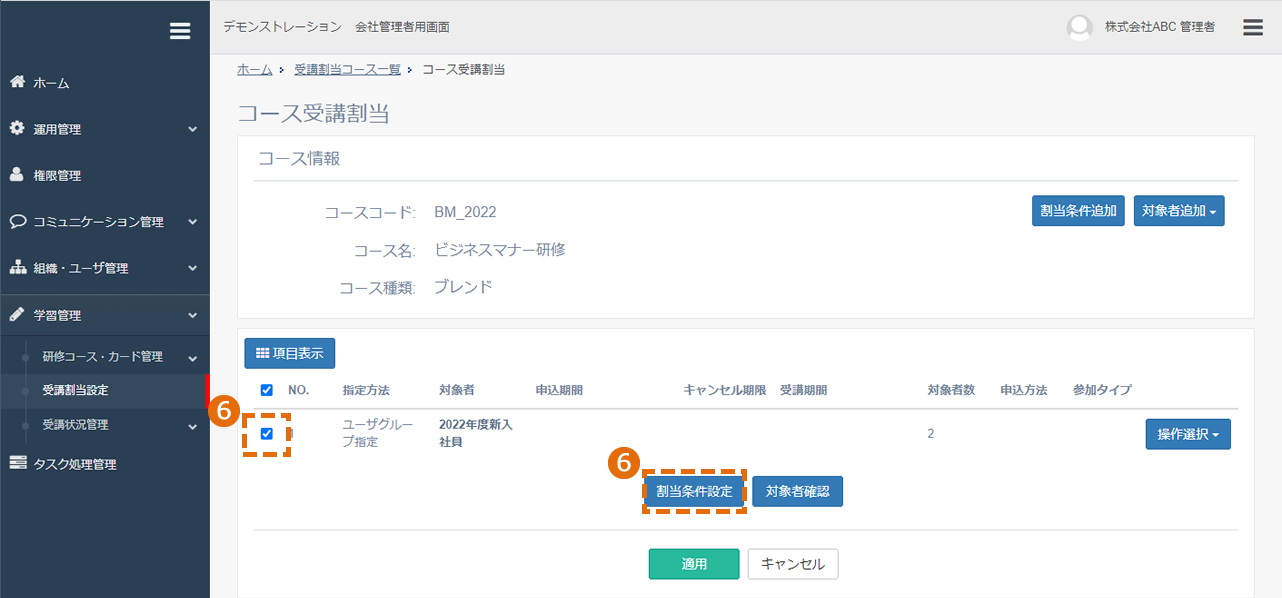Screen dimensions: 1282x598
Task: Click the 株式会社ABC 管理者 user name
Action: (x=1160, y=28)
